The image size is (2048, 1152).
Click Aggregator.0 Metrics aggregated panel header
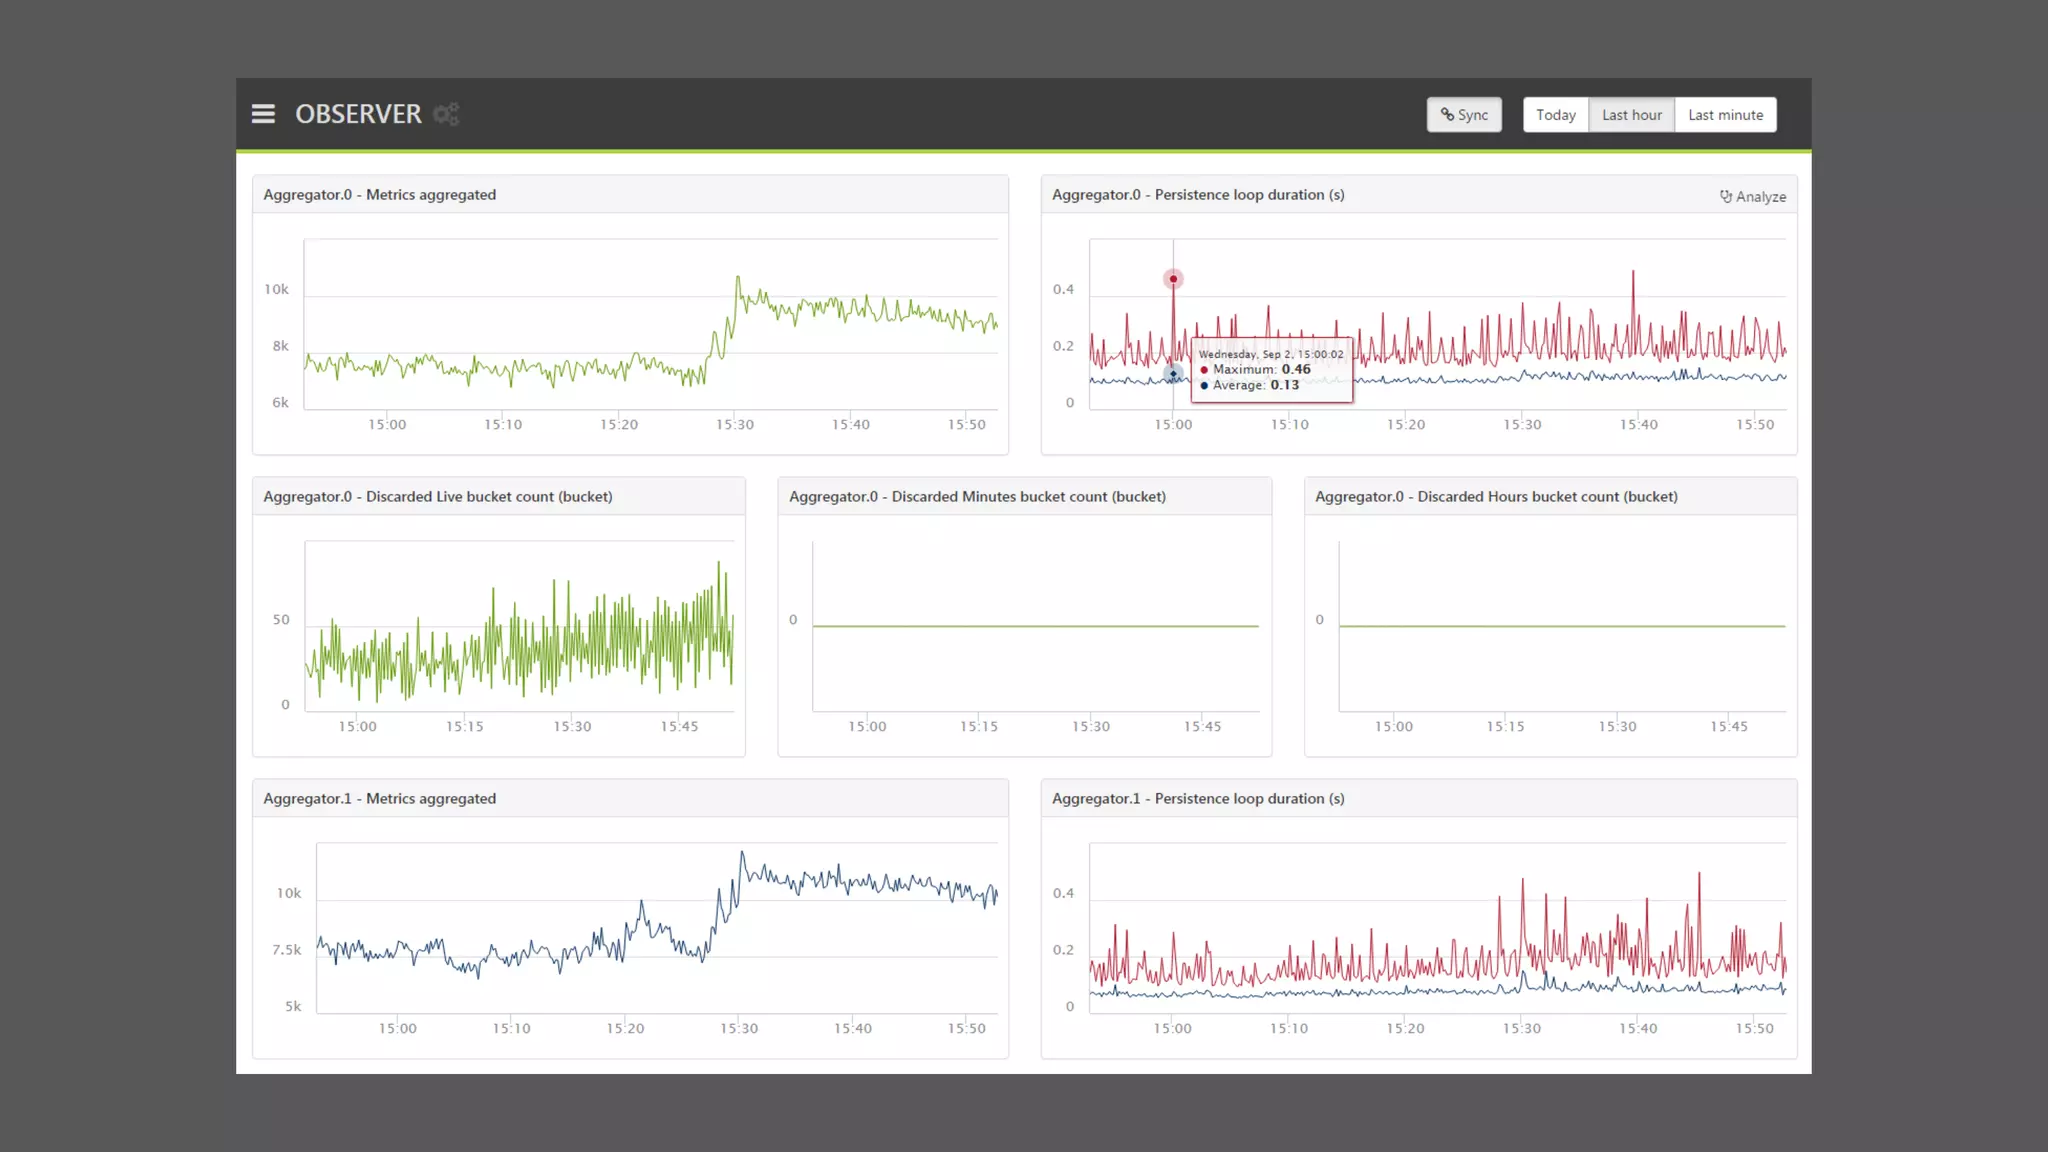click(380, 195)
